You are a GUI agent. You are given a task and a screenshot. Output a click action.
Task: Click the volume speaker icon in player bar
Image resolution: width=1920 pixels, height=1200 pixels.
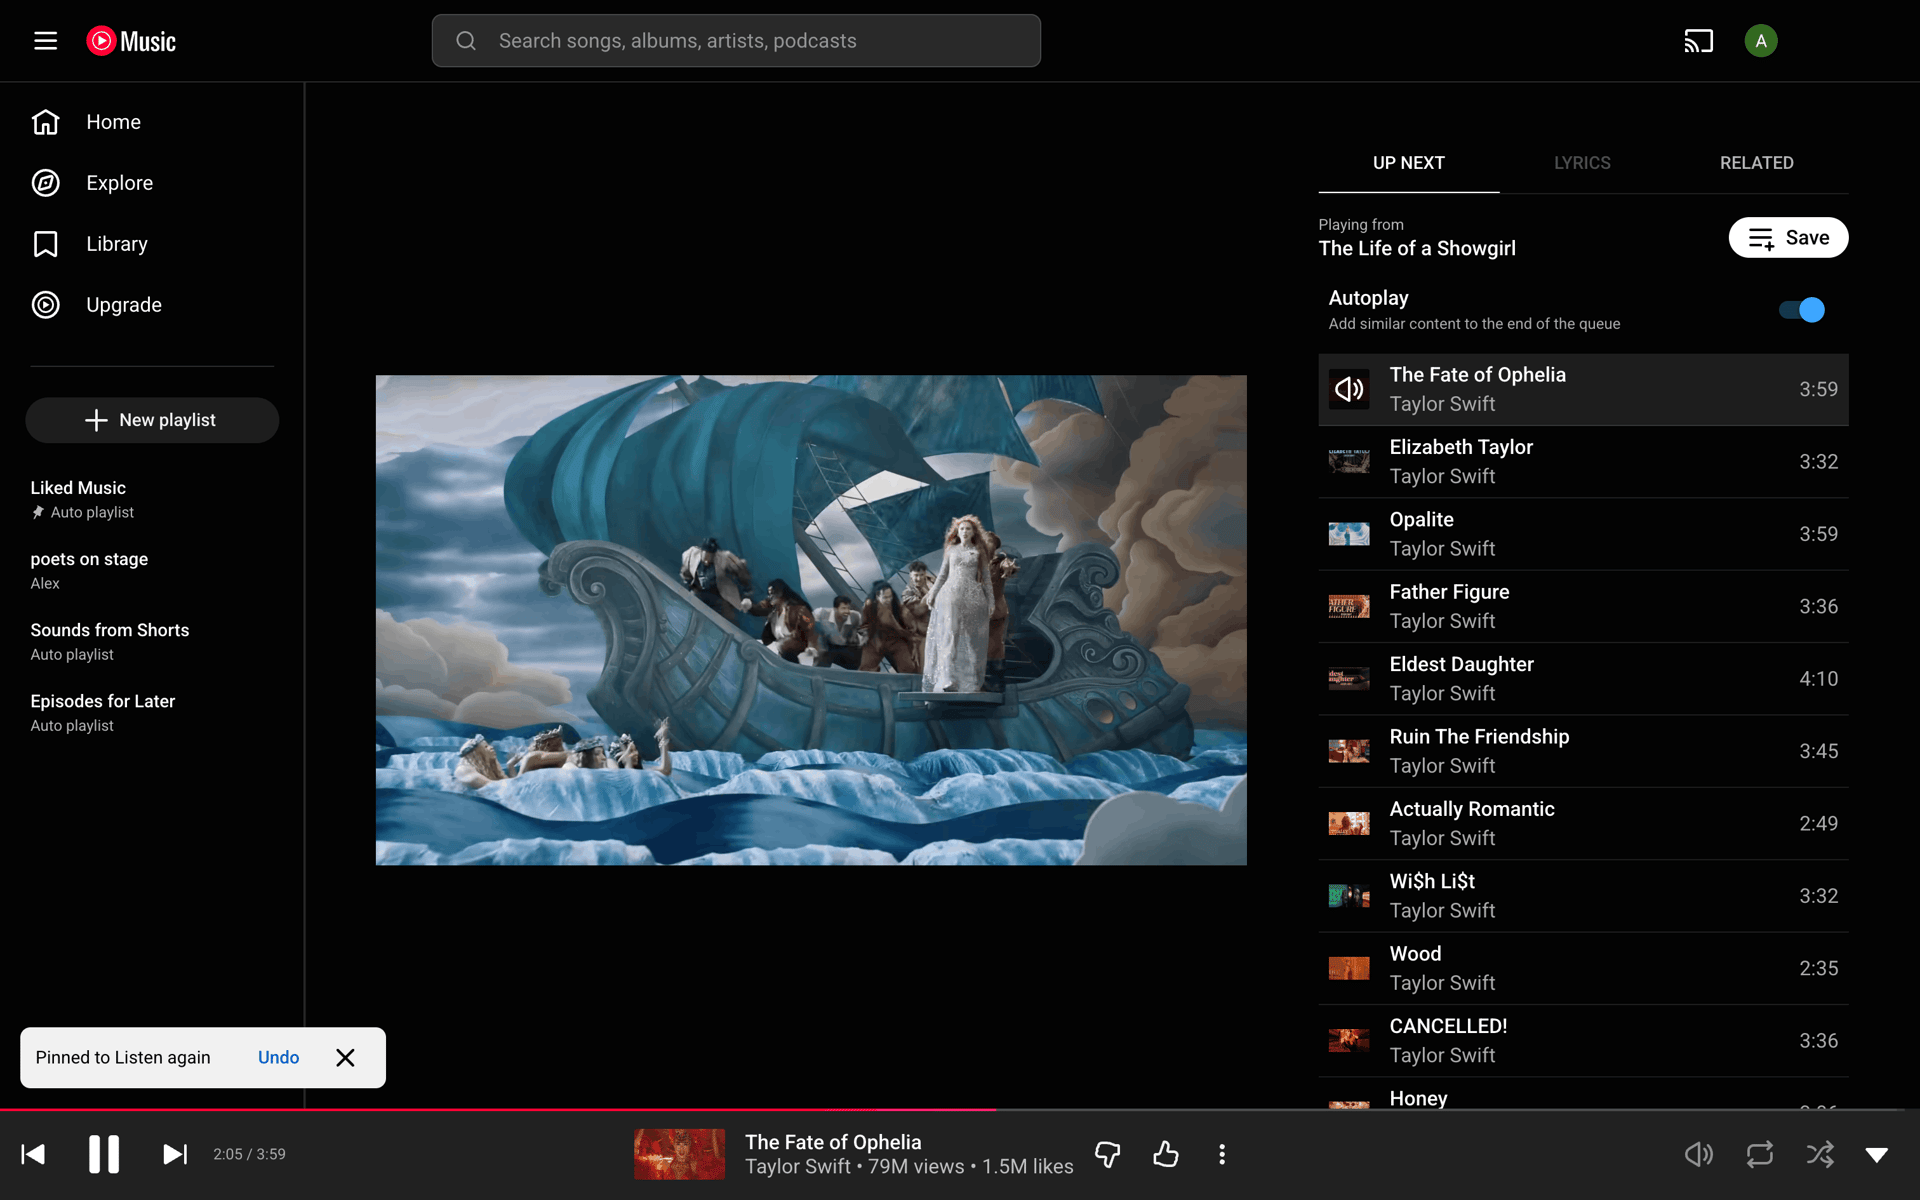[1698, 1154]
